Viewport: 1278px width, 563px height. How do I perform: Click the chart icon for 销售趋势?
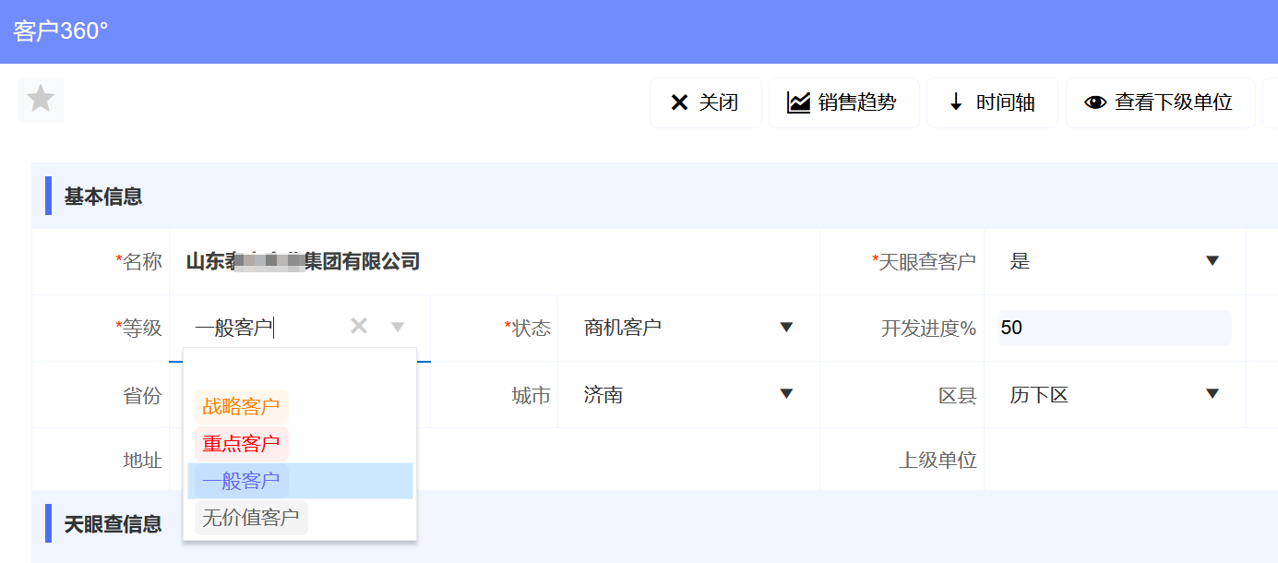pyautogui.click(x=798, y=103)
